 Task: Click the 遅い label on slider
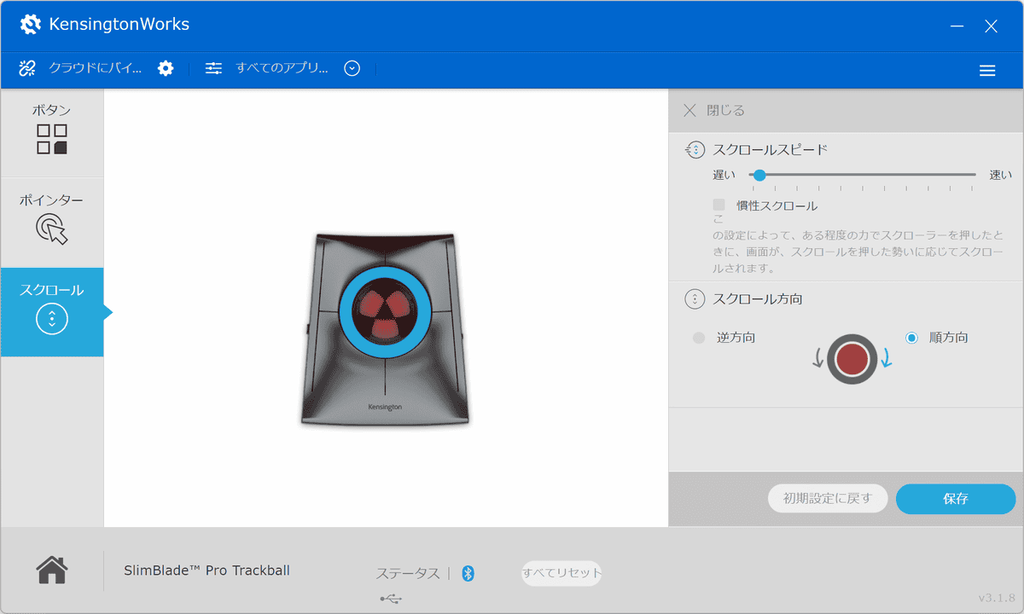[x=724, y=175]
